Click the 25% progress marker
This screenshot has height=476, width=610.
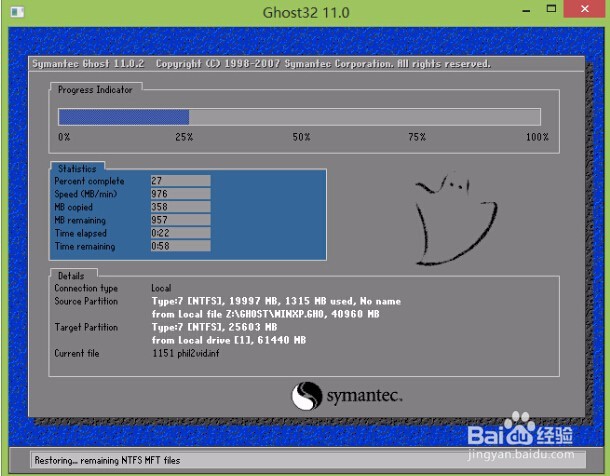[x=184, y=137]
